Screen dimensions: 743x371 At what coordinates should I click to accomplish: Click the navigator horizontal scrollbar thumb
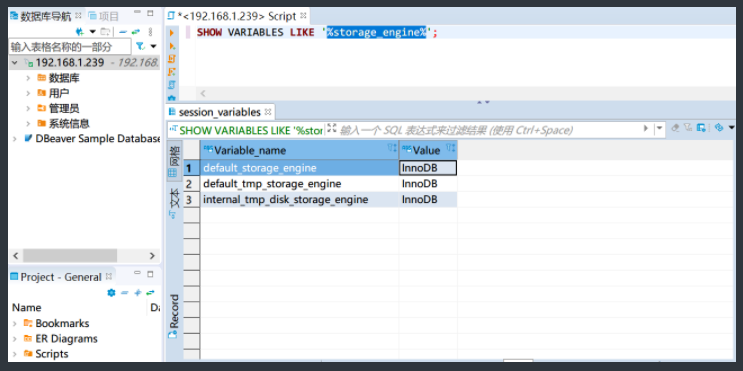pos(70,255)
